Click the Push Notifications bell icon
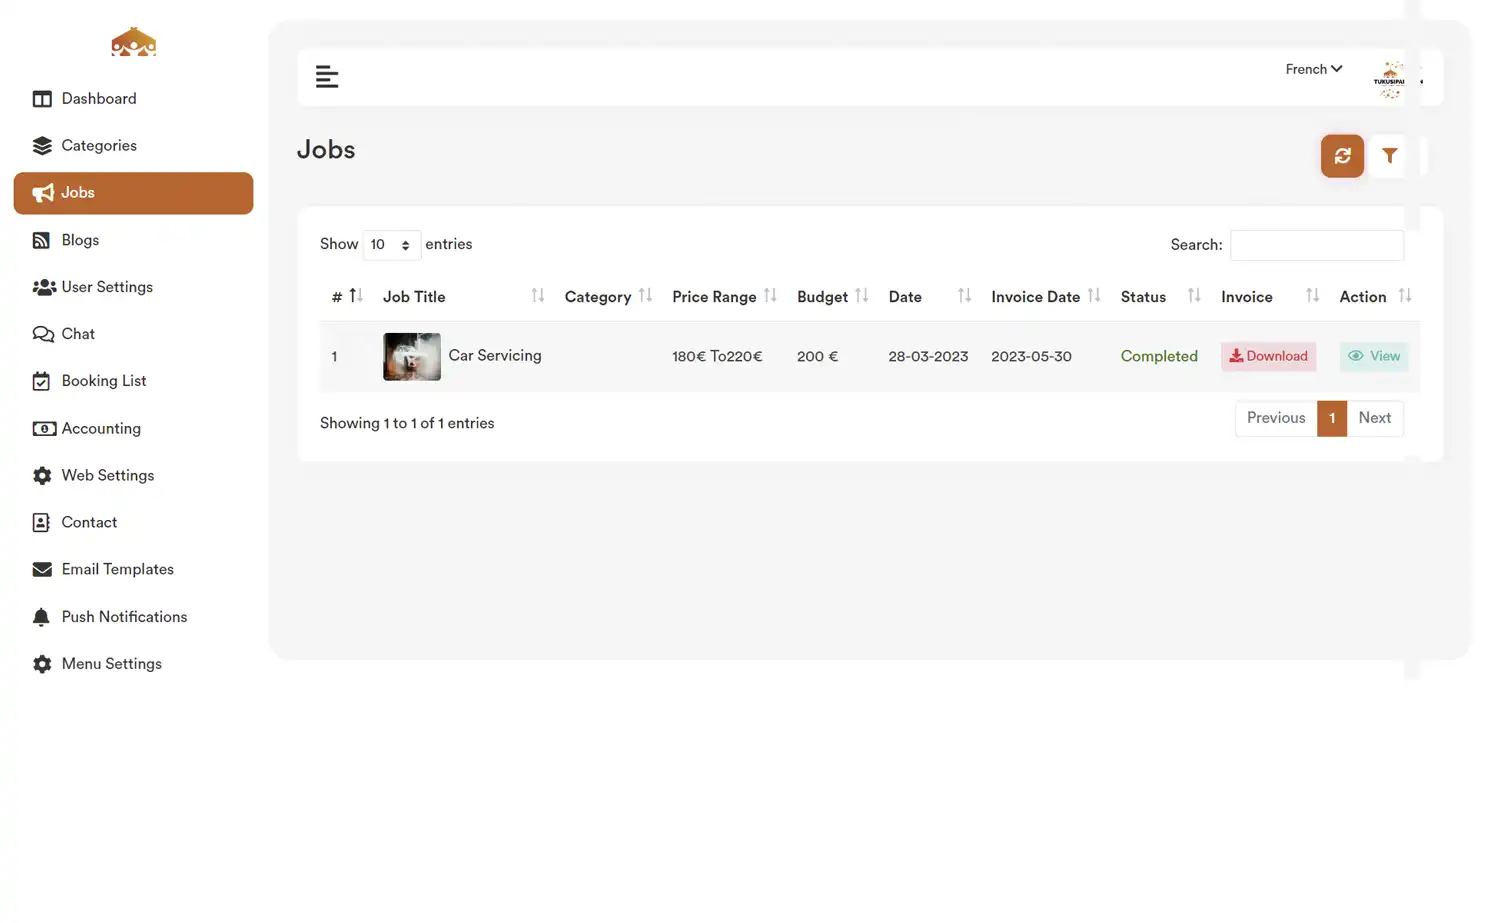Viewport: 1487px width, 923px height. point(42,616)
